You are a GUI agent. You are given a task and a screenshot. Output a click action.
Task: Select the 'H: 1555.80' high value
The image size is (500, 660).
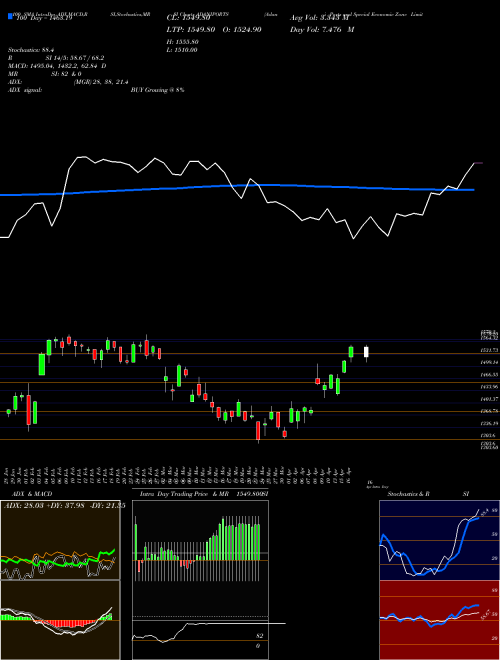pyautogui.click(x=183, y=42)
